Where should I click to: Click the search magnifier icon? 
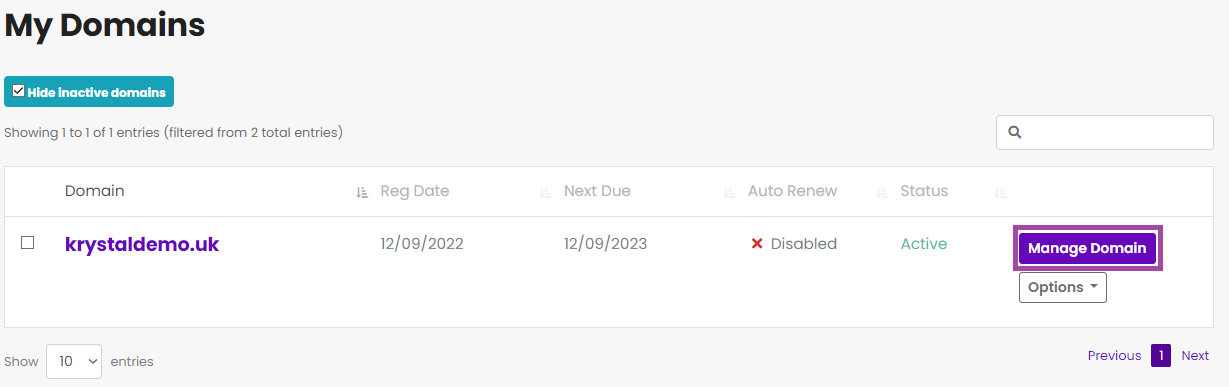tap(1014, 132)
